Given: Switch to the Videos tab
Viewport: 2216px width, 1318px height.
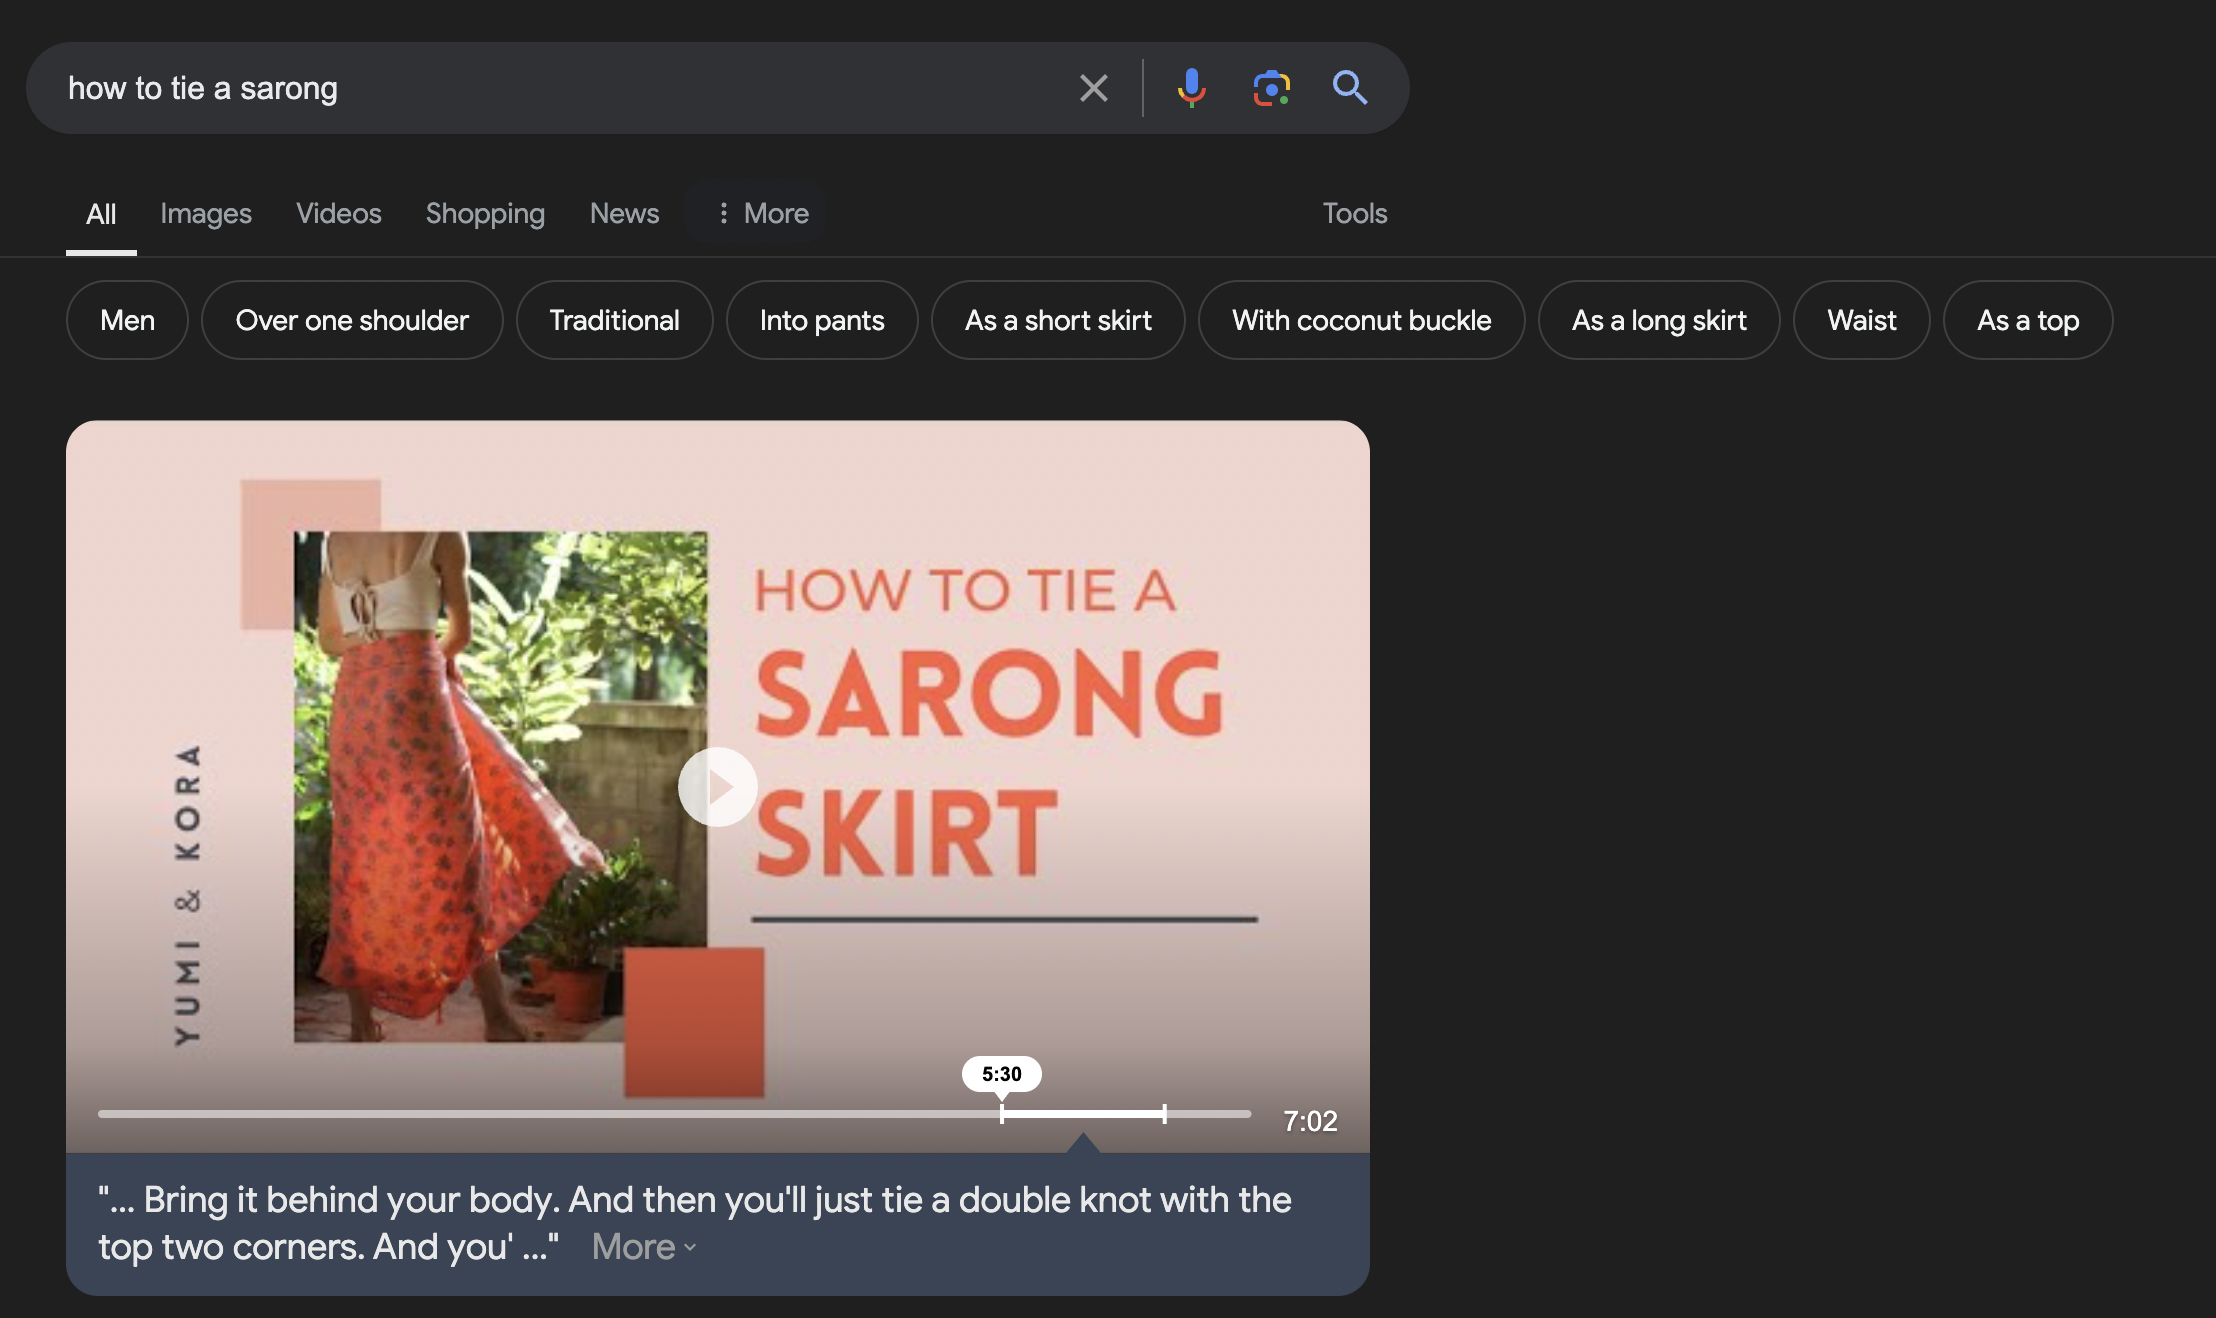Looking at the screenshot, I should [338, 213].
